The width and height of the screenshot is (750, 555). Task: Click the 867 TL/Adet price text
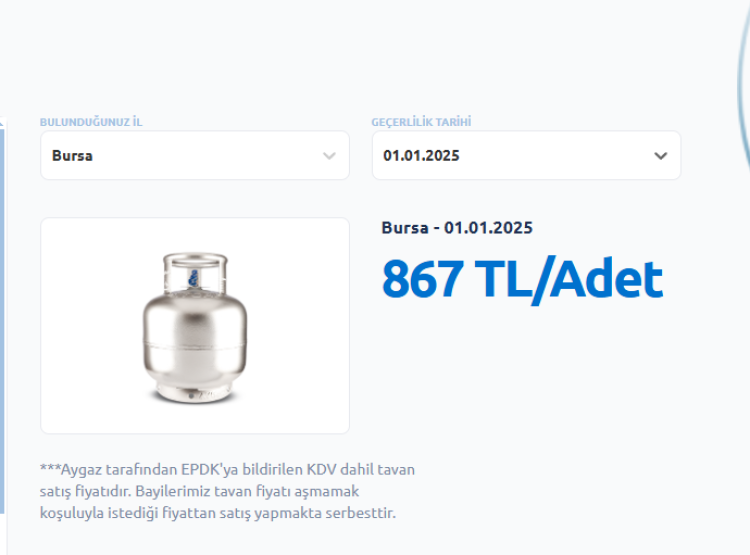522,280
